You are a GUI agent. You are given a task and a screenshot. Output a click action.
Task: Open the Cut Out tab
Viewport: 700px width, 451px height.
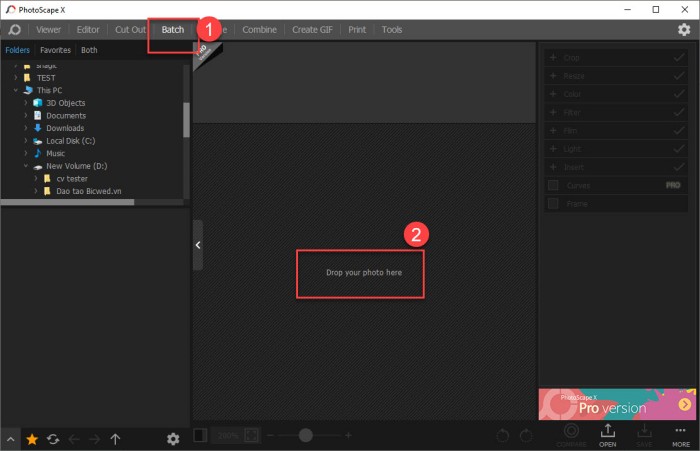[x=130, y=30]
